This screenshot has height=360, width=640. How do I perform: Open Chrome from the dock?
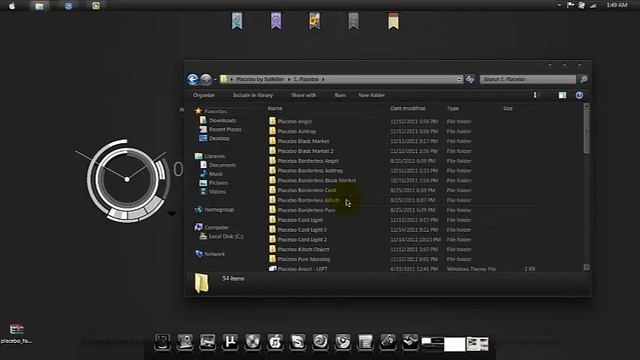pos(343,341)
